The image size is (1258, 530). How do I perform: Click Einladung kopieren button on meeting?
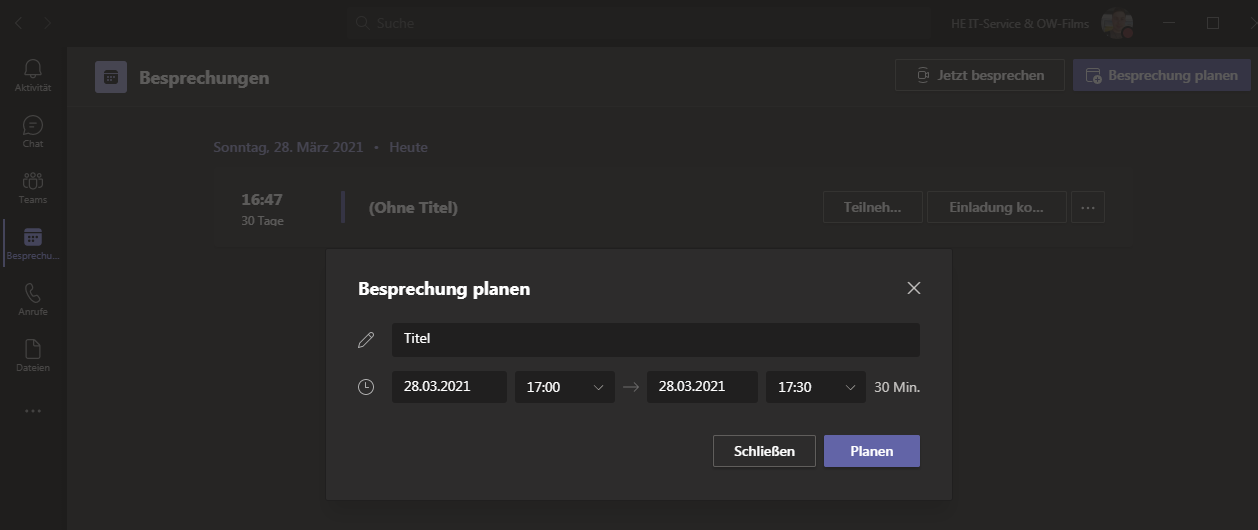click(x=996, y=208)
